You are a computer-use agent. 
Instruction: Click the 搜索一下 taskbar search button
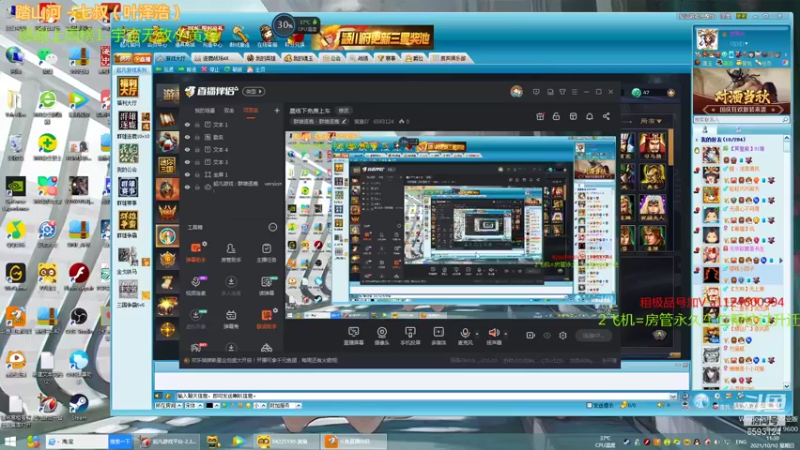[x=120, y=441]
